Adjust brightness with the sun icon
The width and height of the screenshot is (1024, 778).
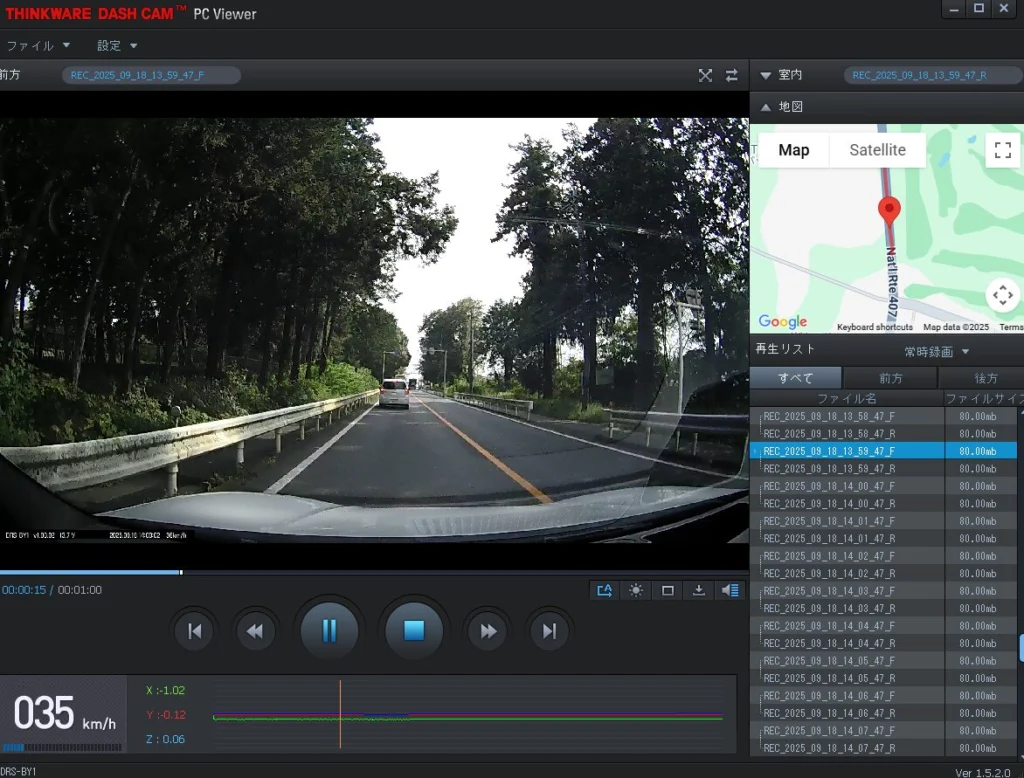pos(636,591)
